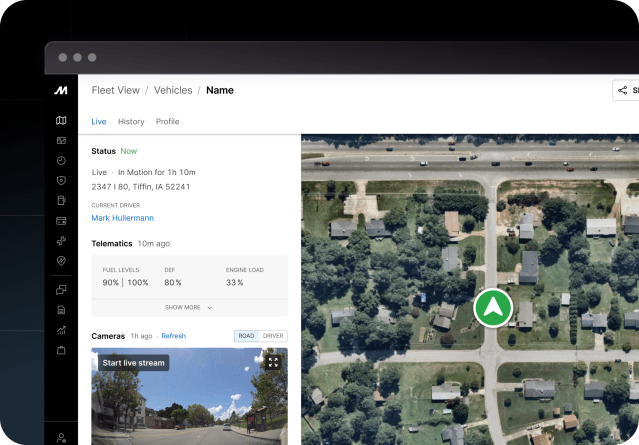This screenshot has height=445, width=639.
Task: Switch to the Profile tab
Action: click(x=167, y=122)
